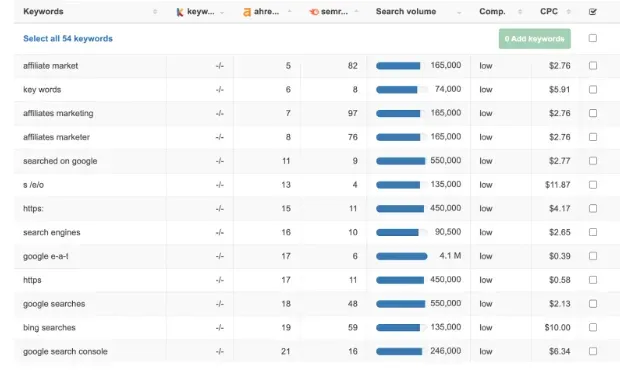This screenshot has height=371, width=620.
Task: Click the Semrush logo icon in column header
Action: tap(314, 12)
